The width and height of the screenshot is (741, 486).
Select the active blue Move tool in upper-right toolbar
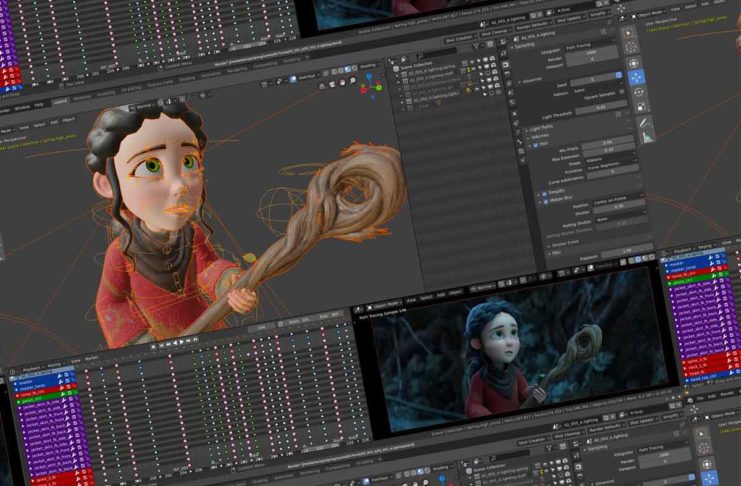(x=636, y=77)
